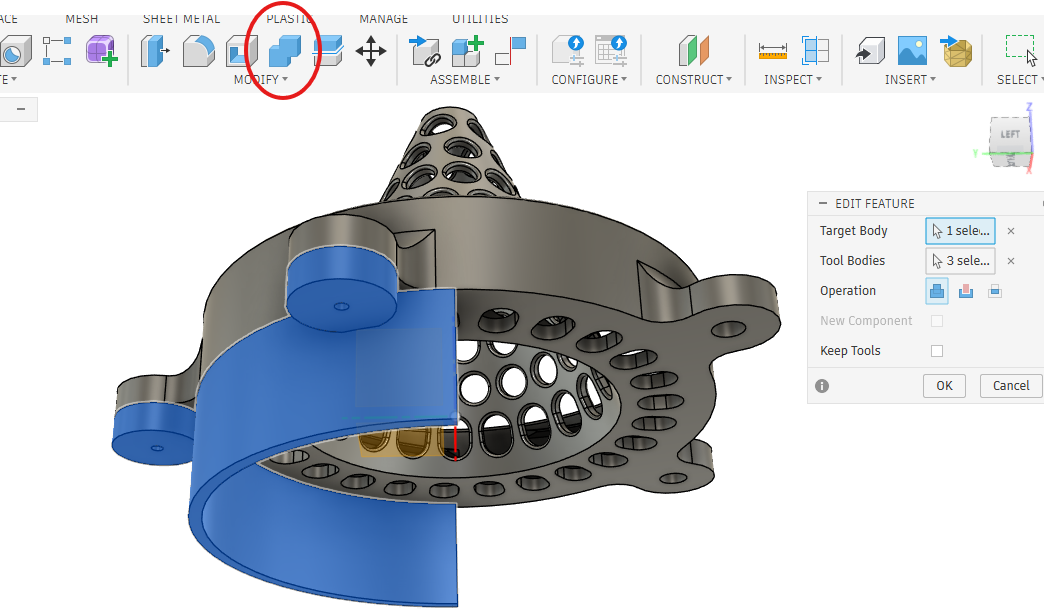This screenshot has height=616, width=1044.
Task: Select the Intersect operation icon
Action: coord(994,291)
